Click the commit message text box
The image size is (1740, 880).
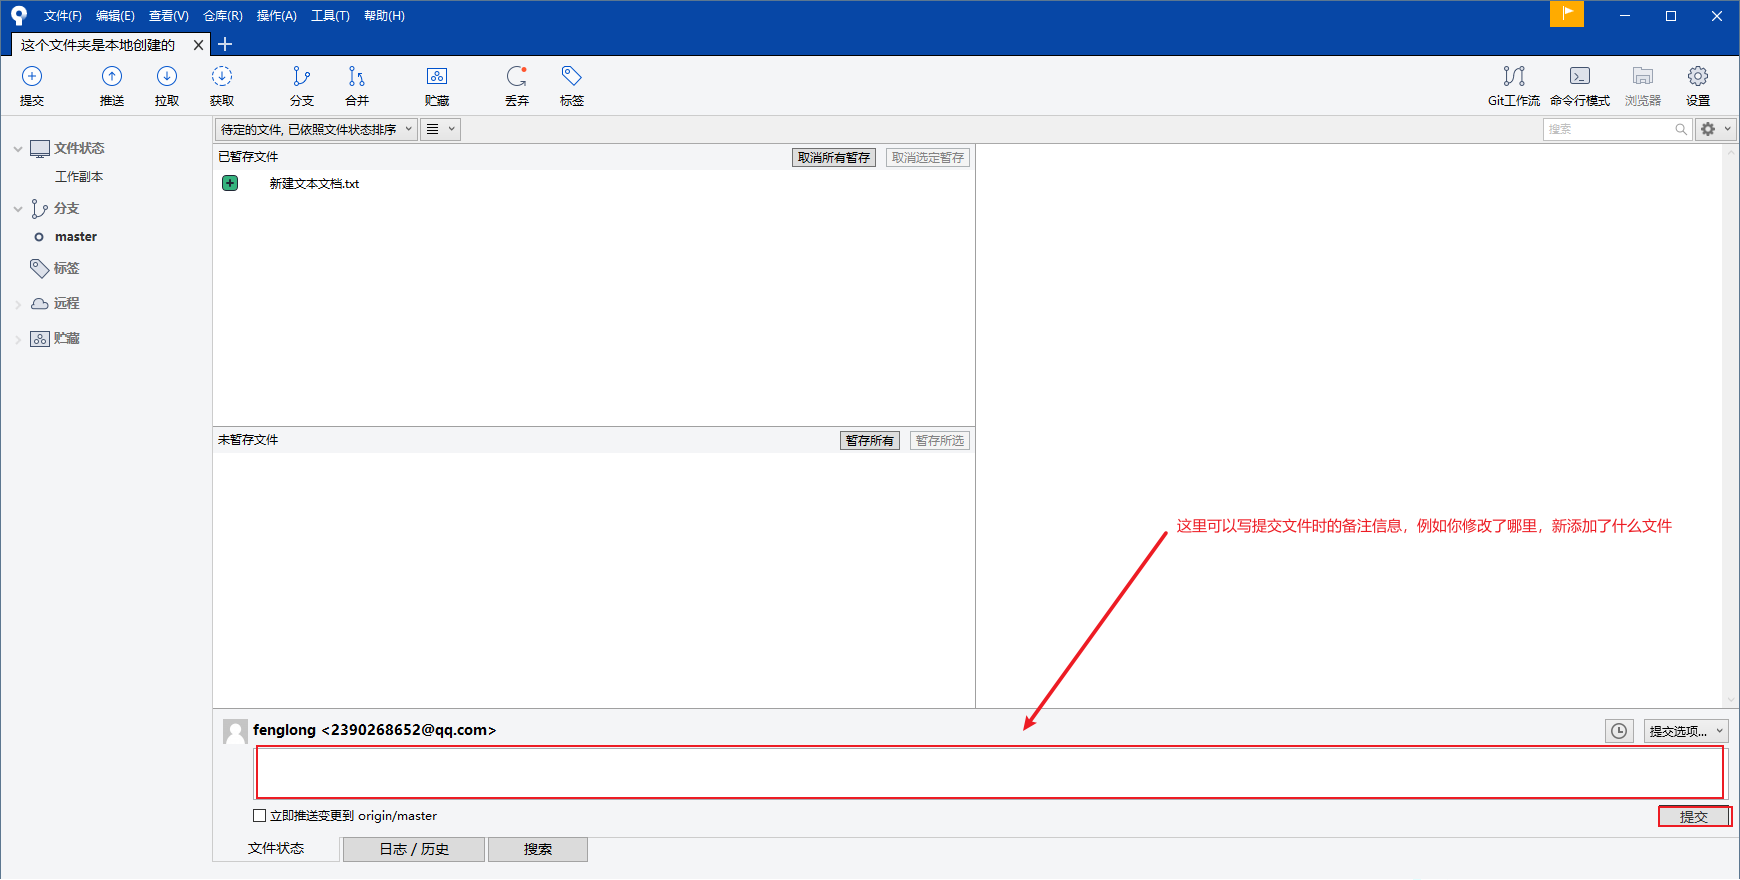coord(990,772)
